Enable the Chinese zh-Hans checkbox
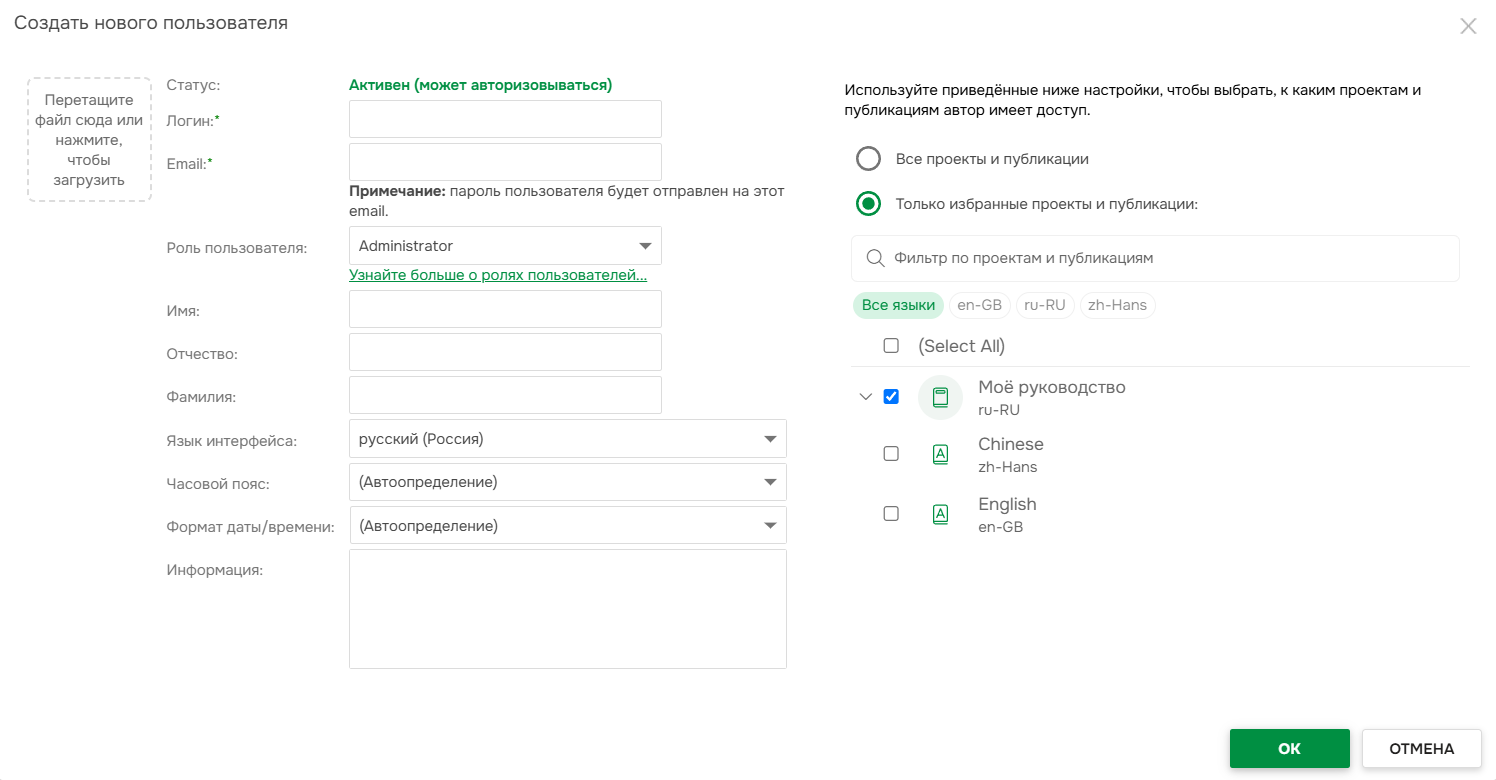1496x780 pixels. click(x=891, y=454)
